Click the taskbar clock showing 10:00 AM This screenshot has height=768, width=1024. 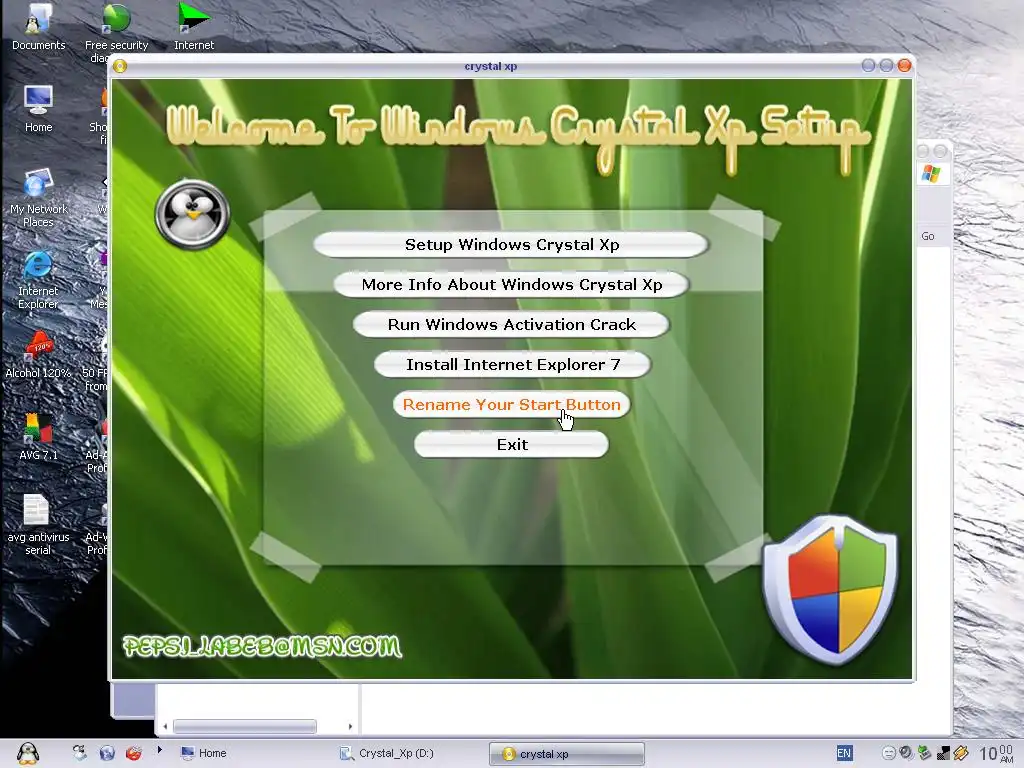[x=997, y=754]
